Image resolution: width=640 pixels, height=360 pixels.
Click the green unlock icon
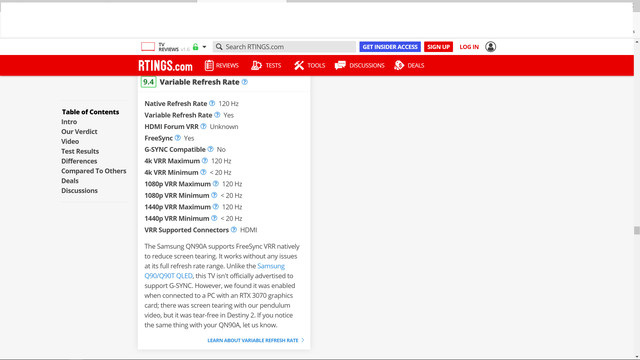coord(196,47)
